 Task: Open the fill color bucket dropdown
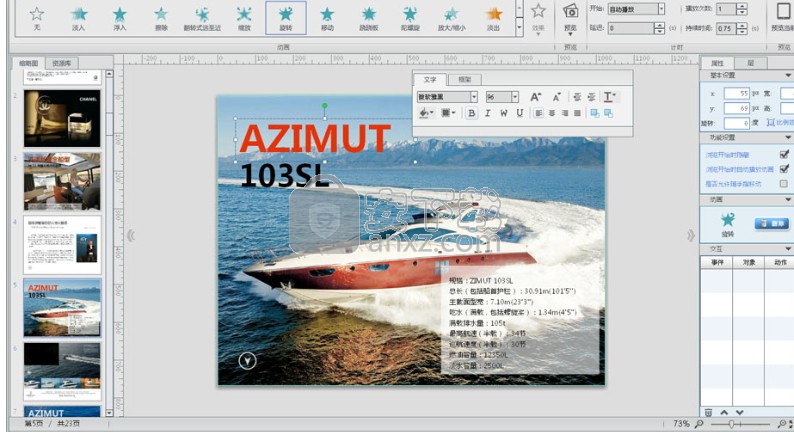click(x=426, y=113)
